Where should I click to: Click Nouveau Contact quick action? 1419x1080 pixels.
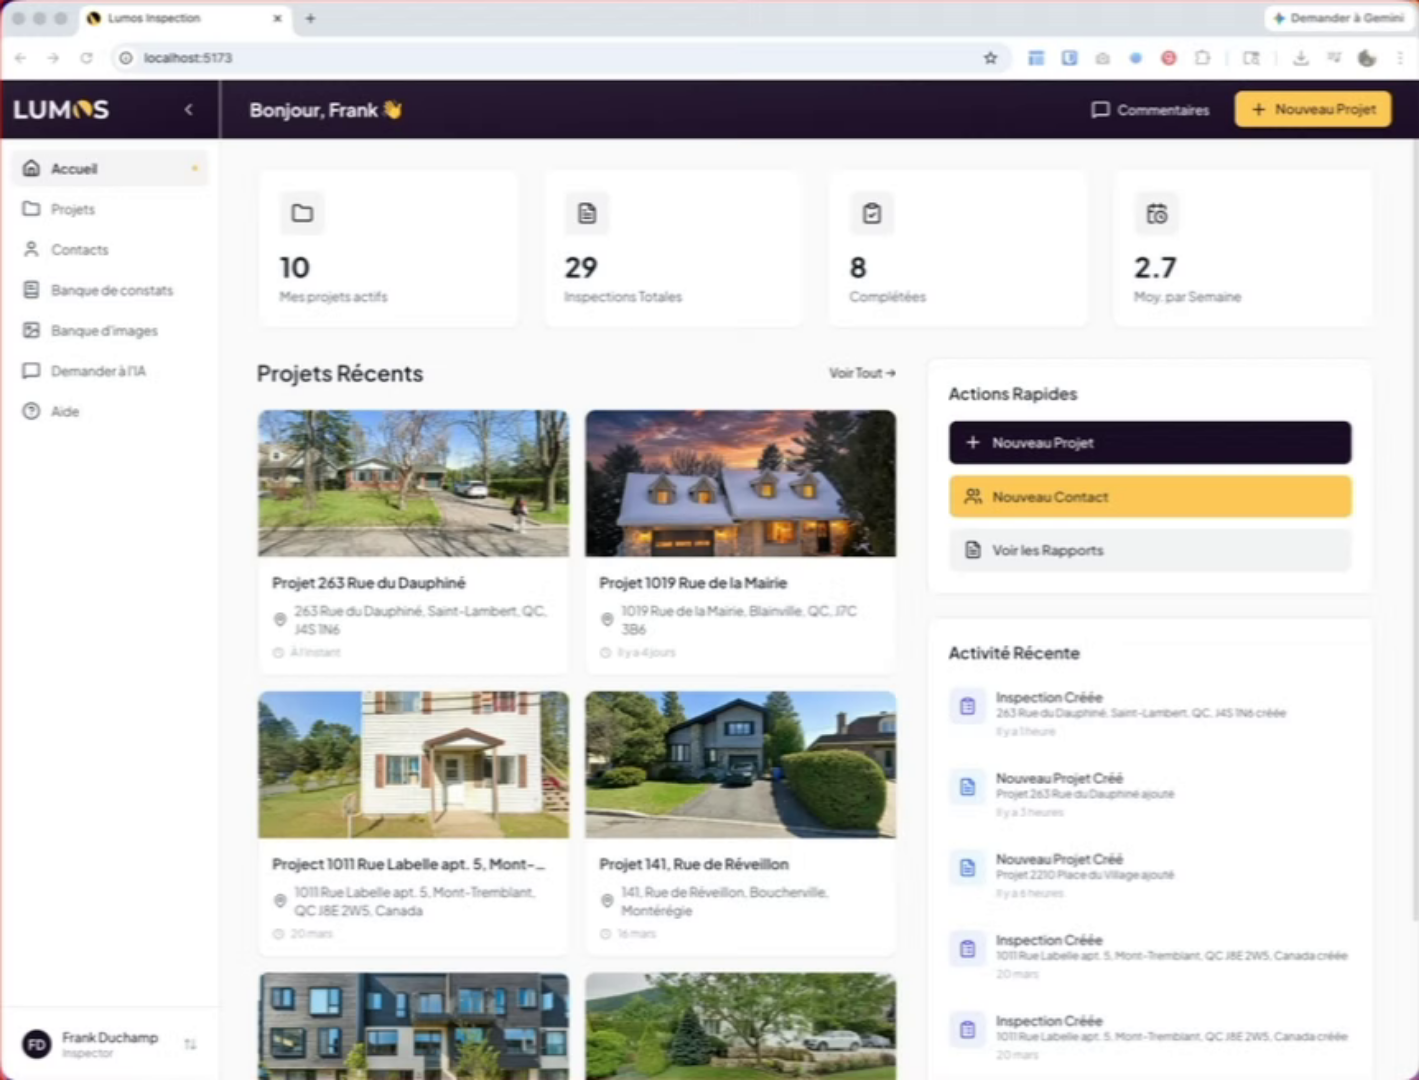(x=1149, y=497)
